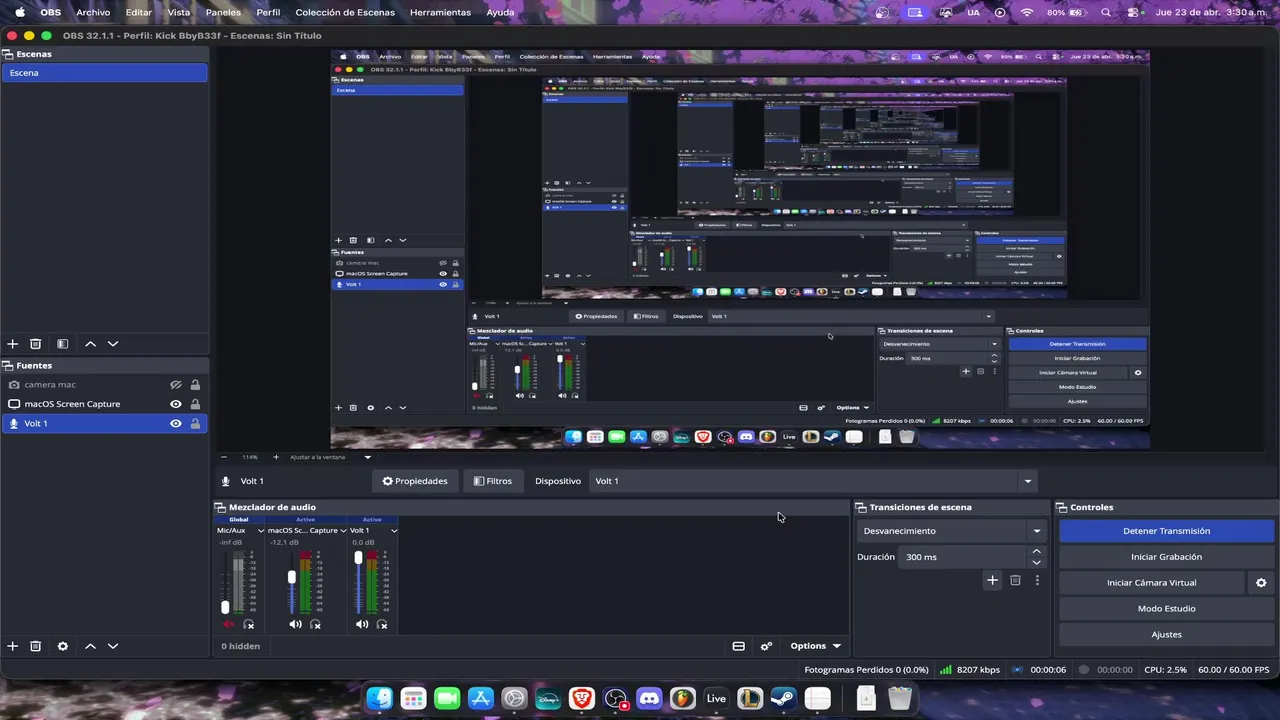
Task: Open scene filters icon in Escenas toolbar
Action: [x=62, y=344]
